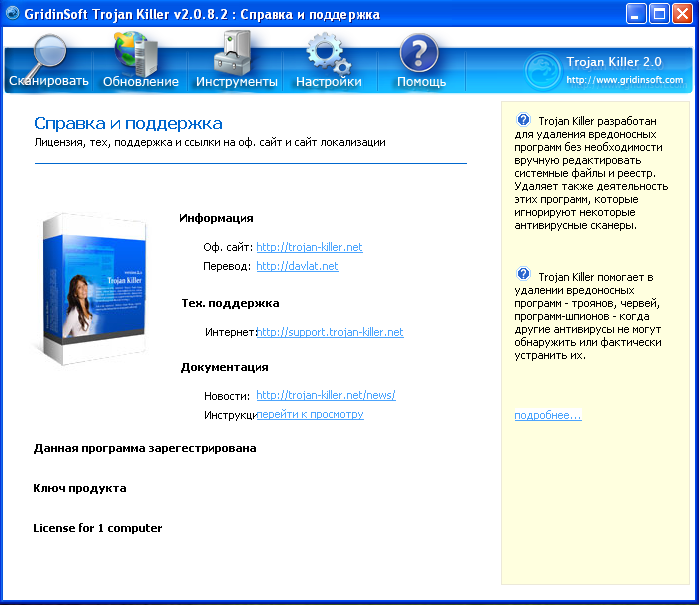Minimize the Trojan Killer window
This screenshot has height=605, width=699.
click(636, 13)
